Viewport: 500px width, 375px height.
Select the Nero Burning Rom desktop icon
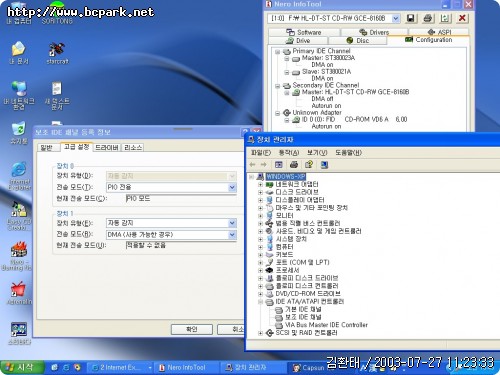(x=17, y=256)
